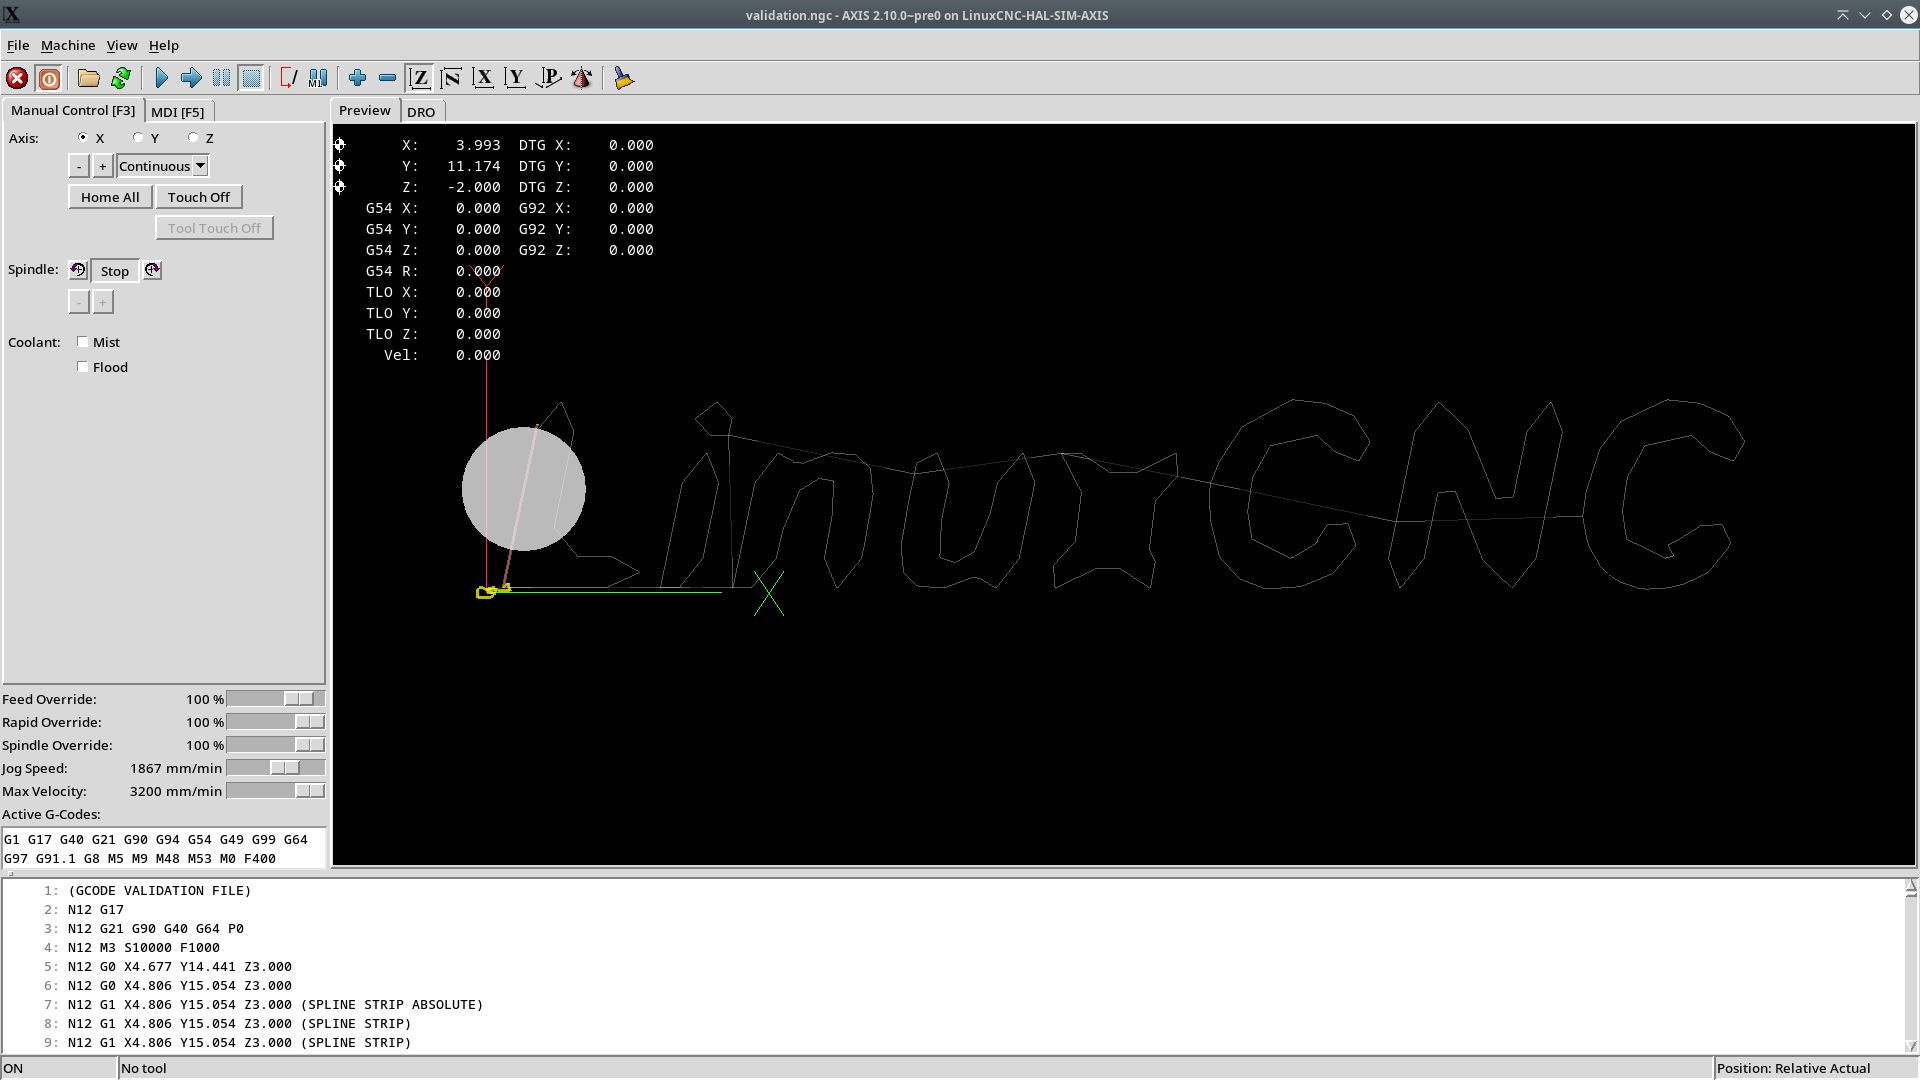Click Position: Relative Actual in status bar
The image size is (1920, 1080).
pos(1793,1068)
